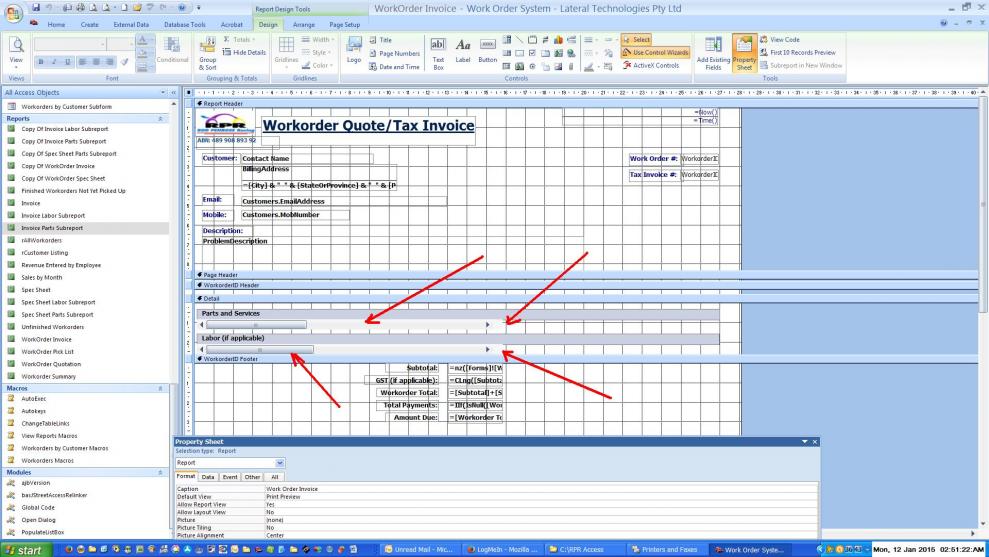
Task: Select the Check Box control icon
Action: coord(532,53)
